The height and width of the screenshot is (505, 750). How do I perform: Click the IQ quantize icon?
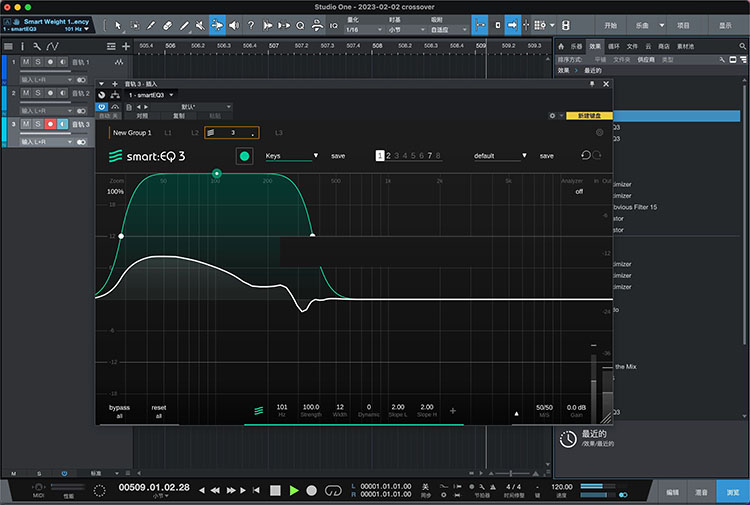click(x=333, y=26)
